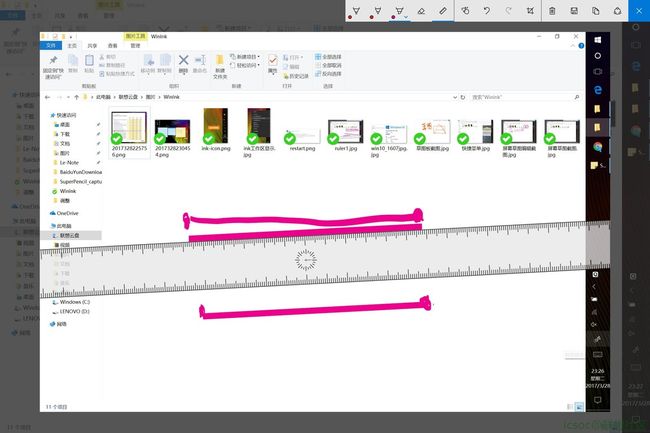Select the crop tool
This screenshot has height=433, width=650.
click(x=530, y=11)
